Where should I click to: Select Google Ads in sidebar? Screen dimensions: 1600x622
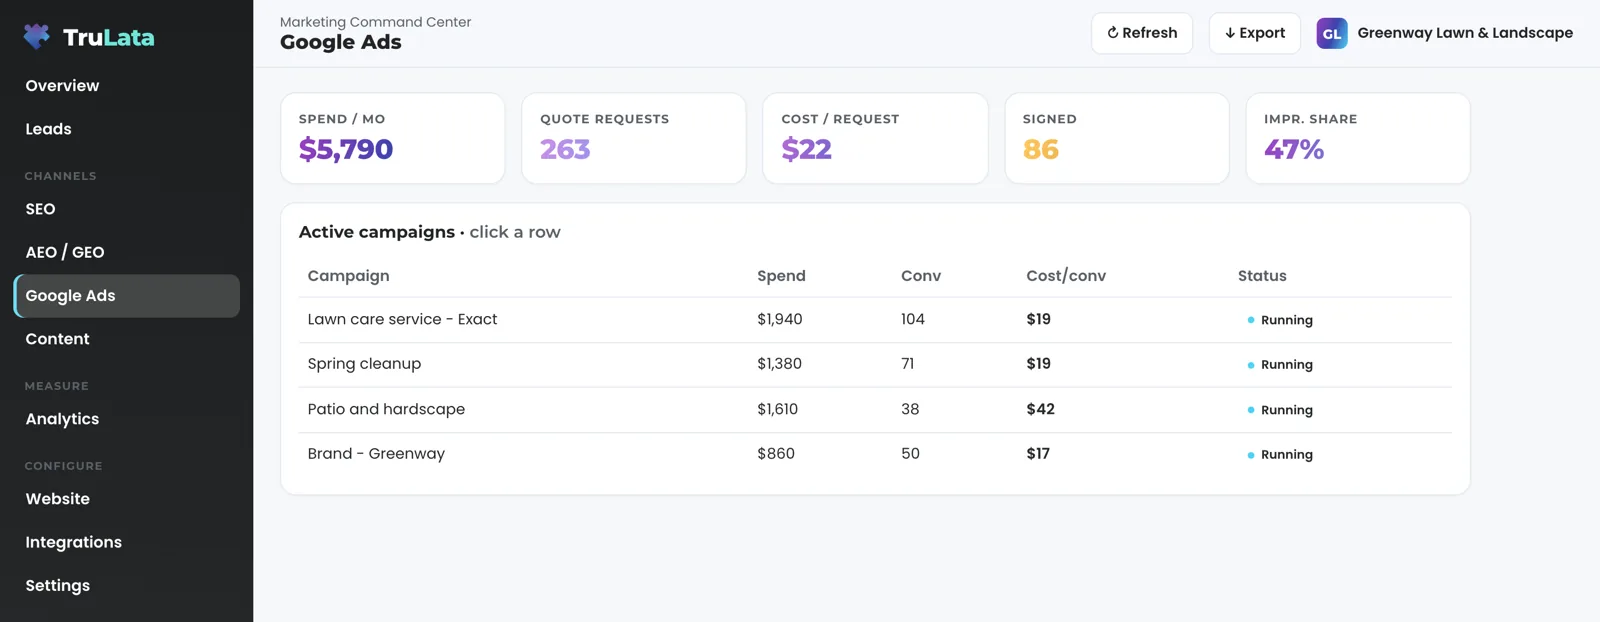[x=127, y=296]
